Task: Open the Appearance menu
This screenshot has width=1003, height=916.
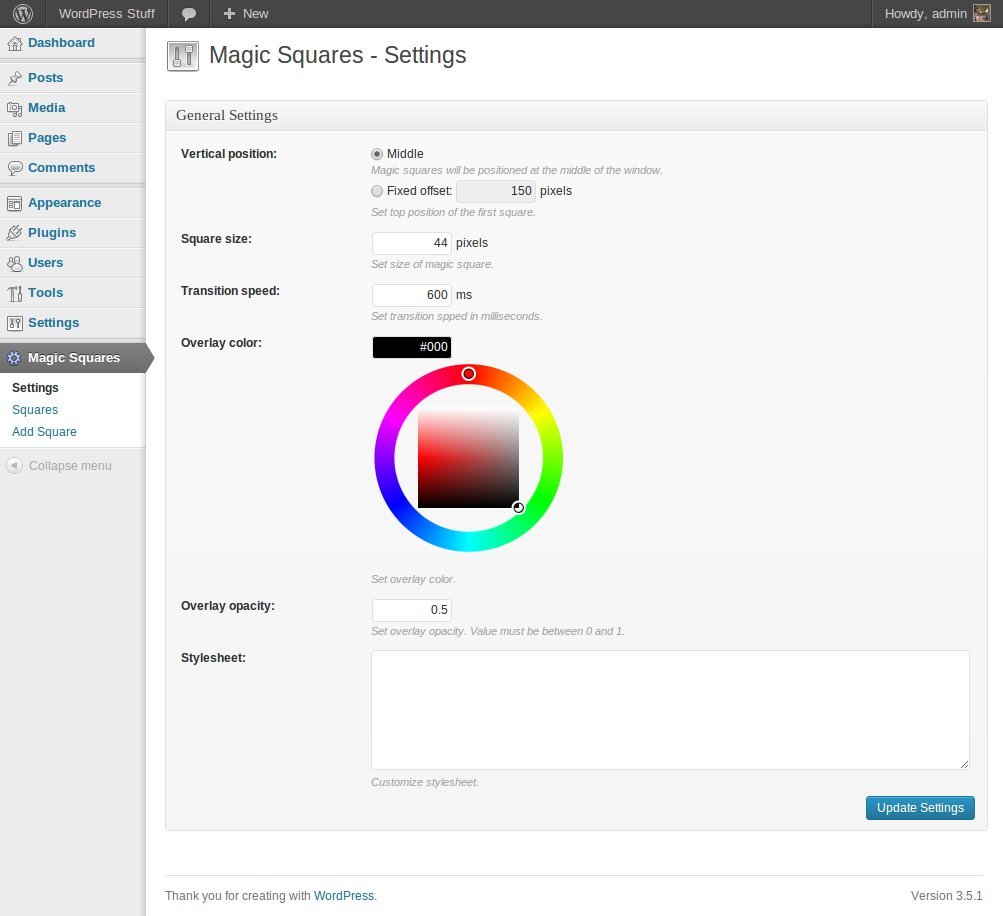Action: (x=64, y=203)
